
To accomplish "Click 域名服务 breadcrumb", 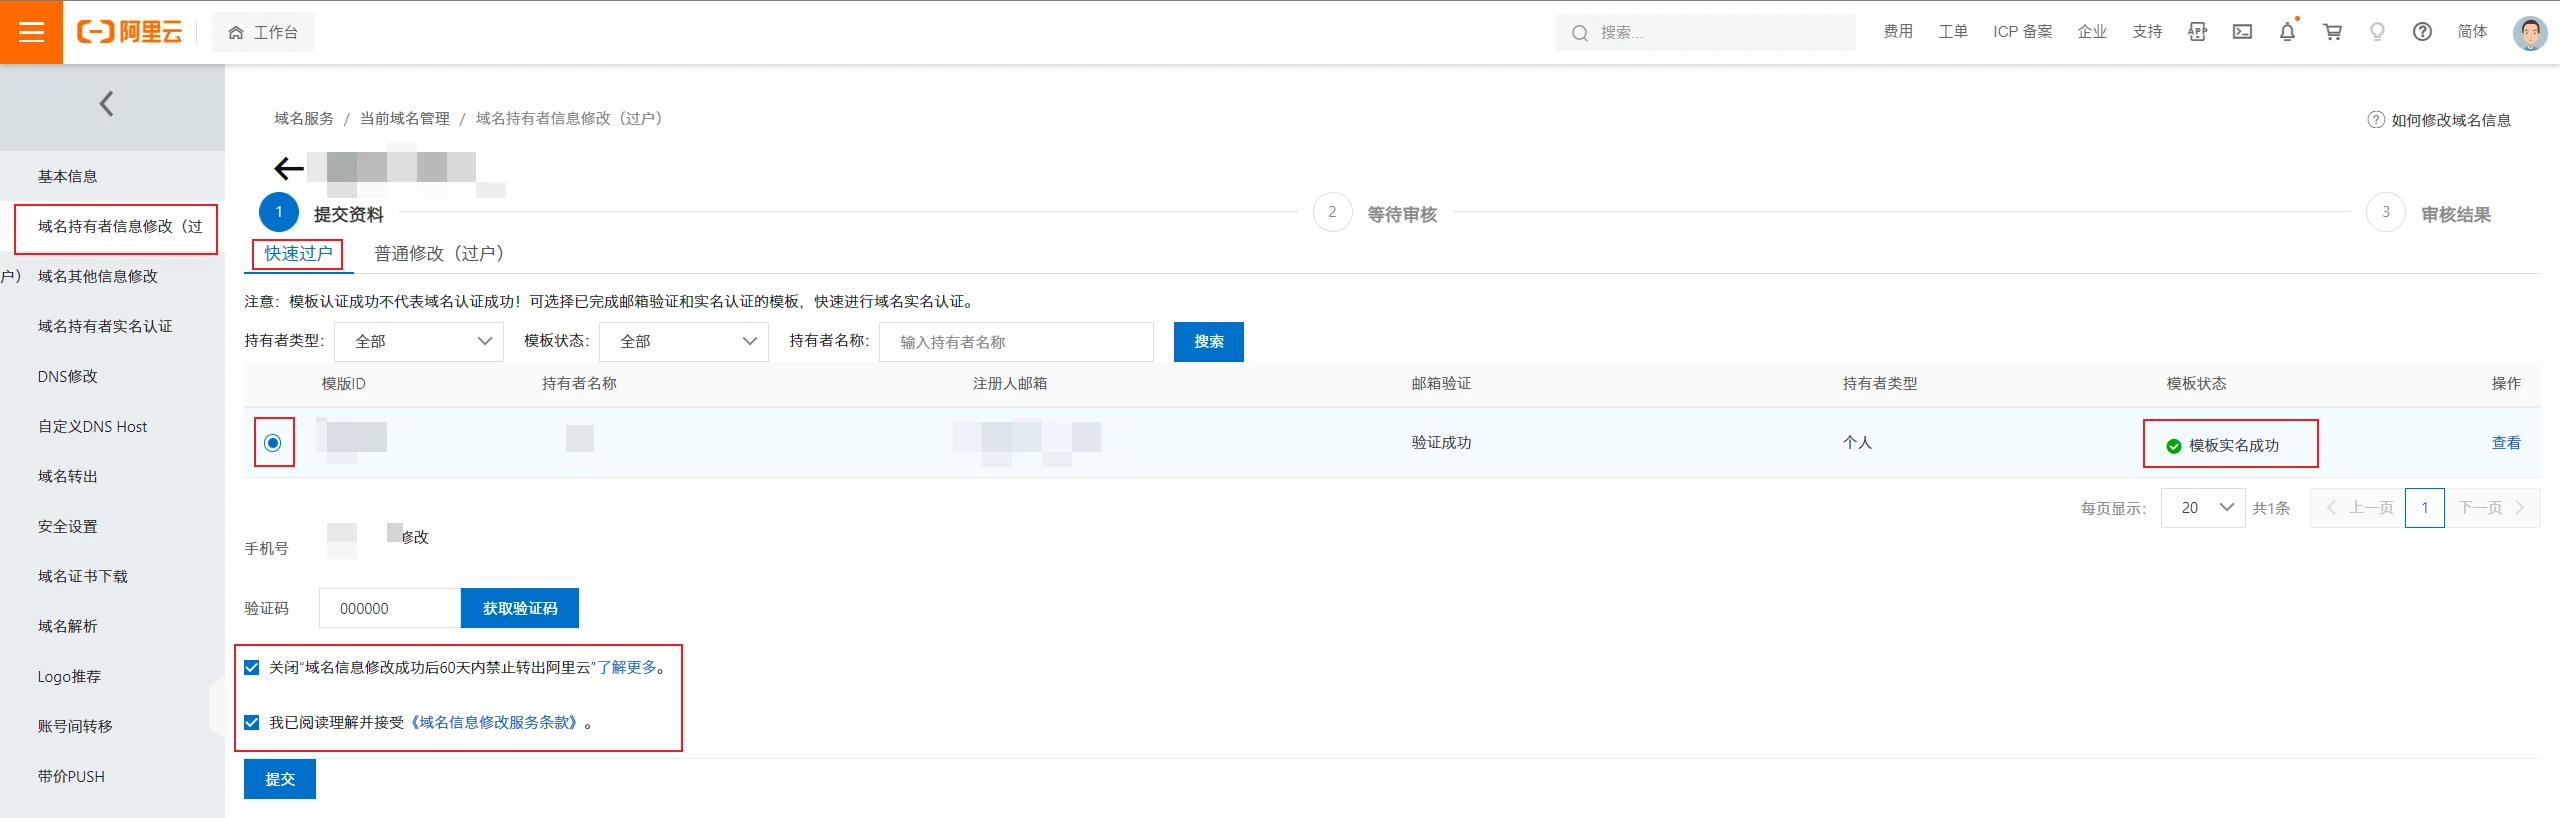I will pyautogui.click(x=304, y=118).
